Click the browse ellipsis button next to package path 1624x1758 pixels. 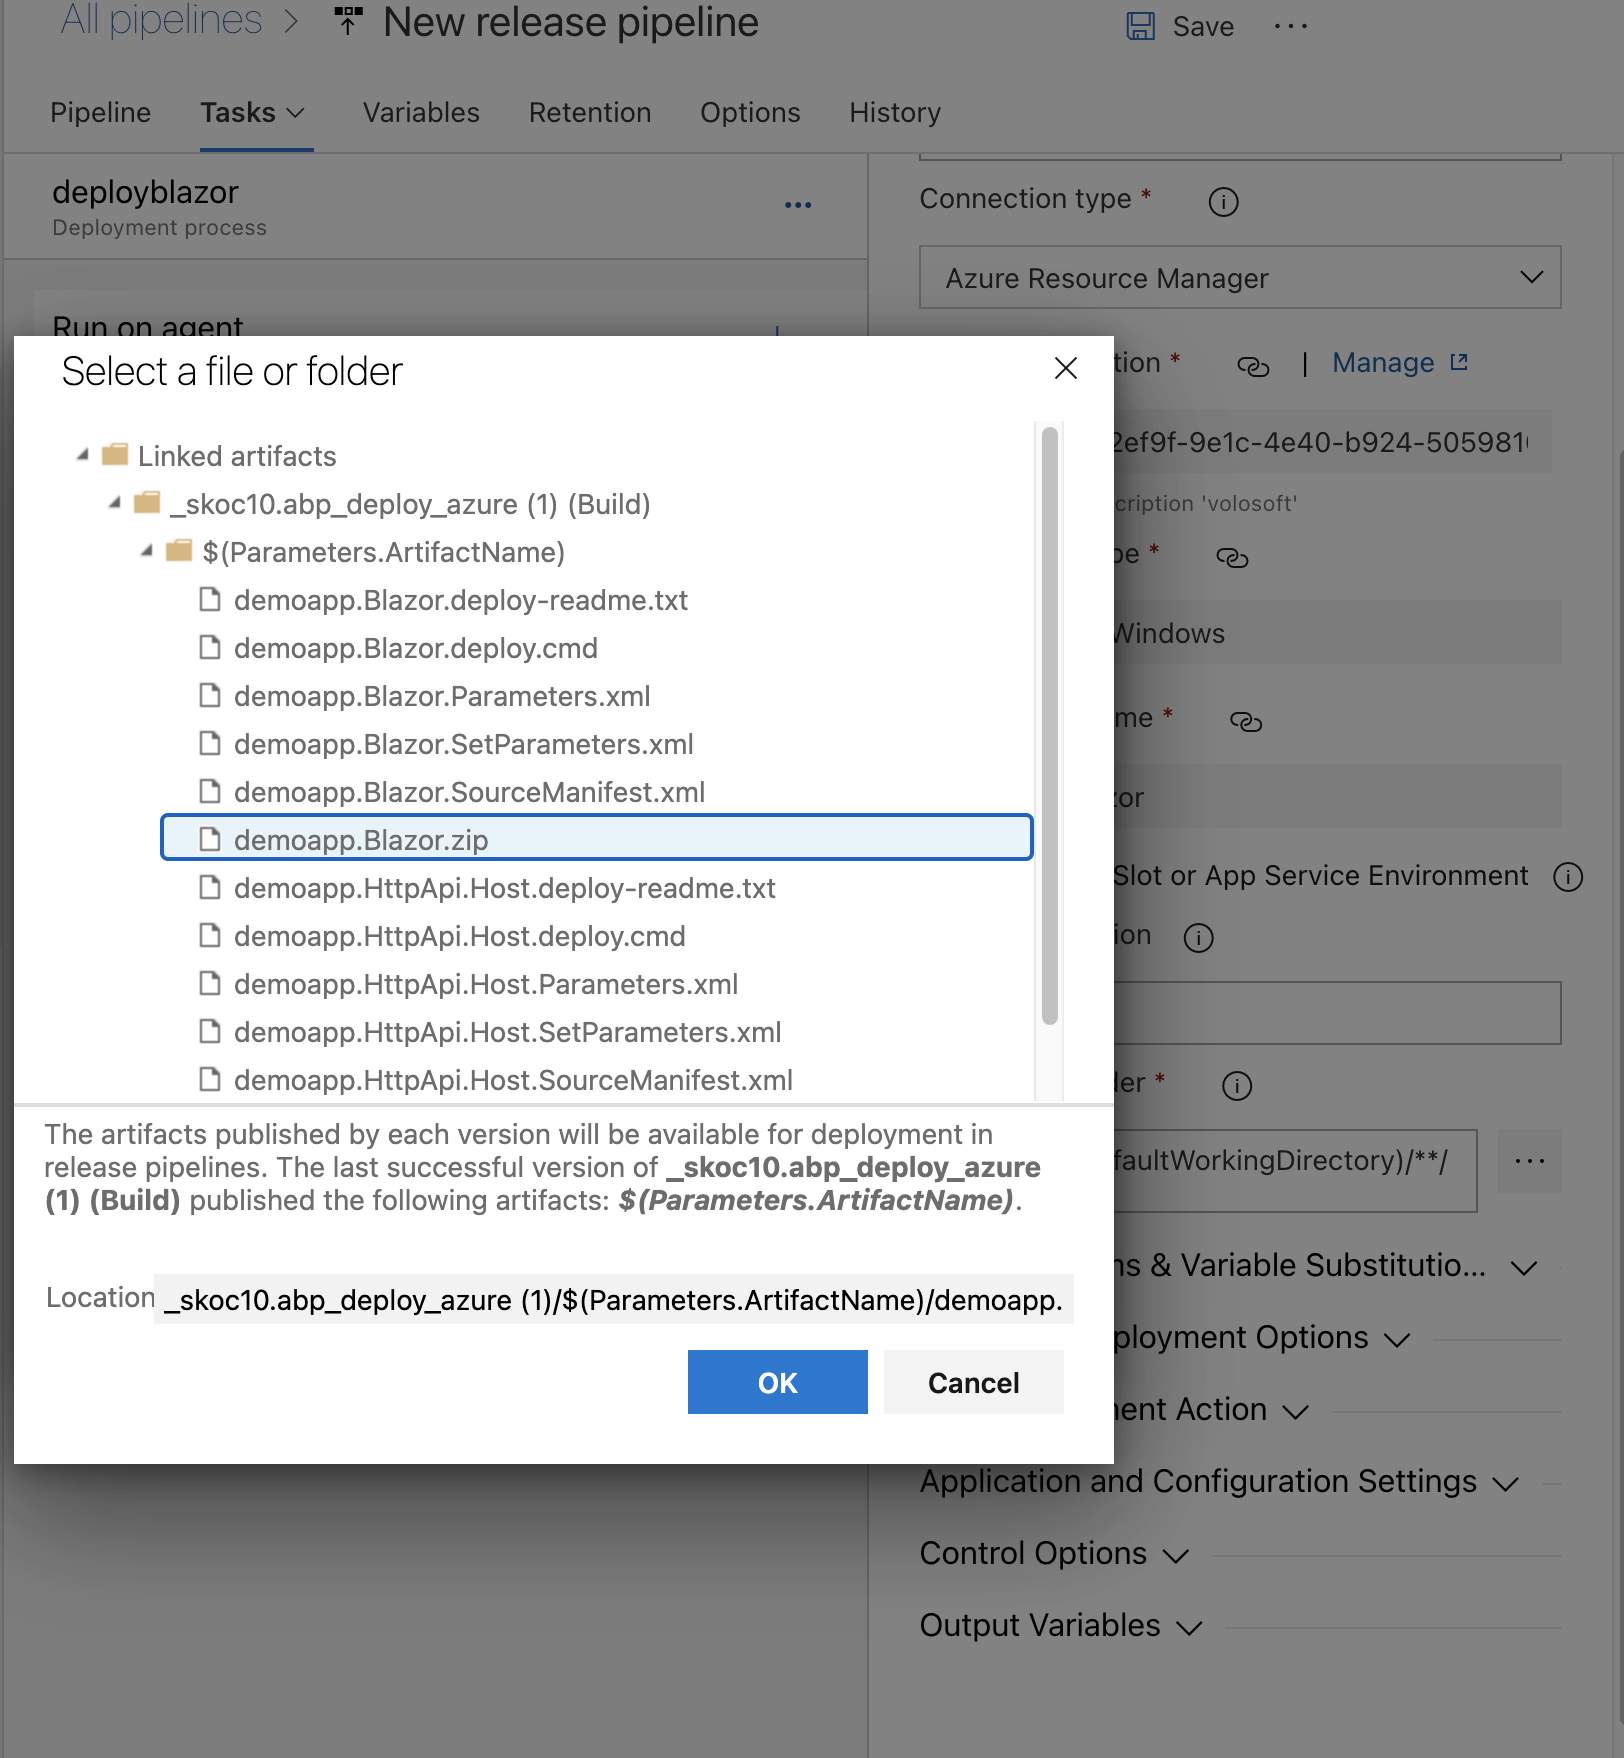click(x=1528, y=1161)
